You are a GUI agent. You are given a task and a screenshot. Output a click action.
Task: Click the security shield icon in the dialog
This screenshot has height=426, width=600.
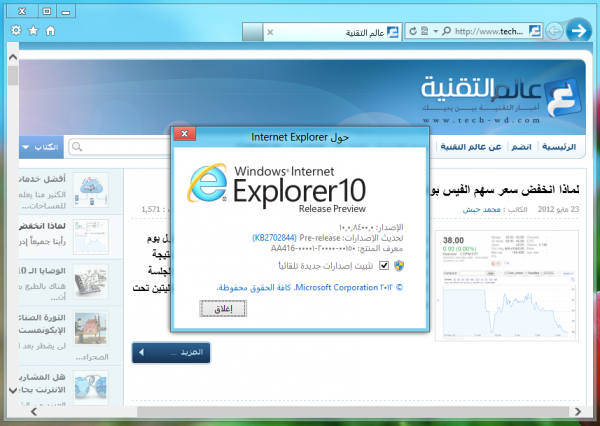(399, 265)
